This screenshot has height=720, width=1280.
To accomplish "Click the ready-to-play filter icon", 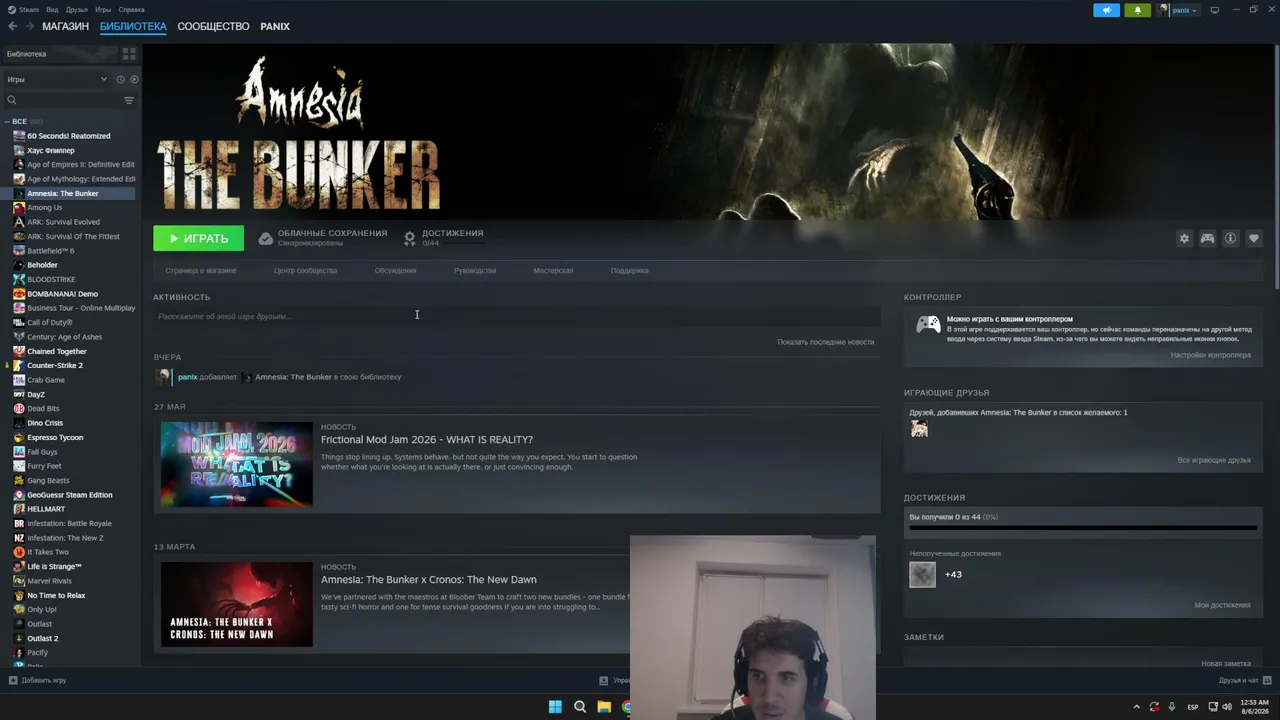I will pyautogui.click(x=134, y=79).
